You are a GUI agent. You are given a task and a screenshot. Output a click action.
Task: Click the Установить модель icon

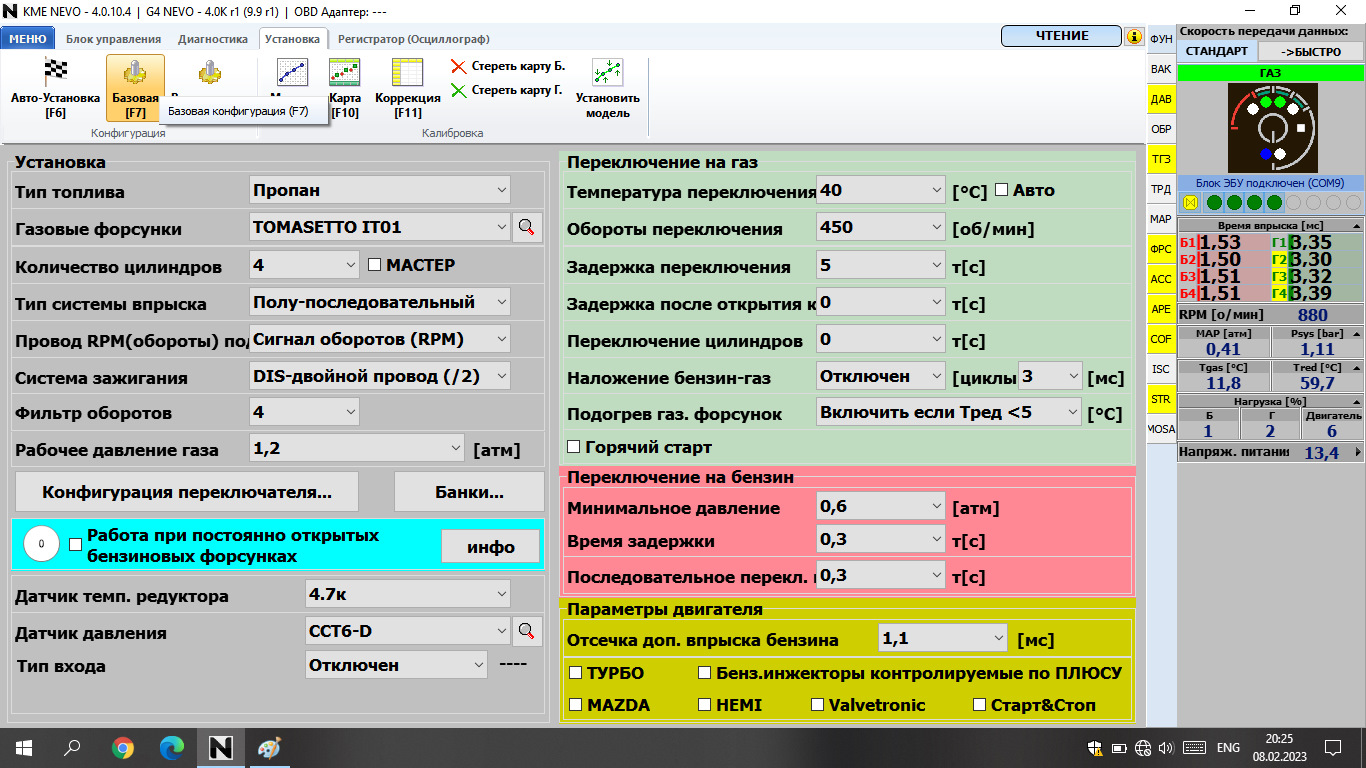pos(607,73)
